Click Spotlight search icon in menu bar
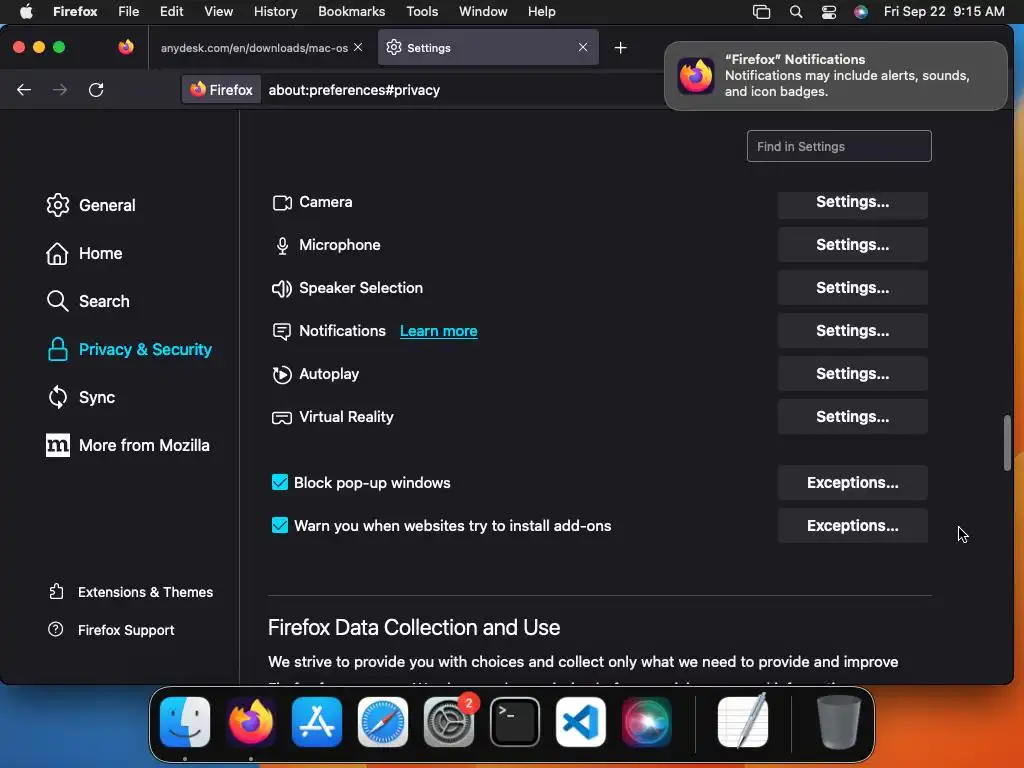 click(795, 12)
